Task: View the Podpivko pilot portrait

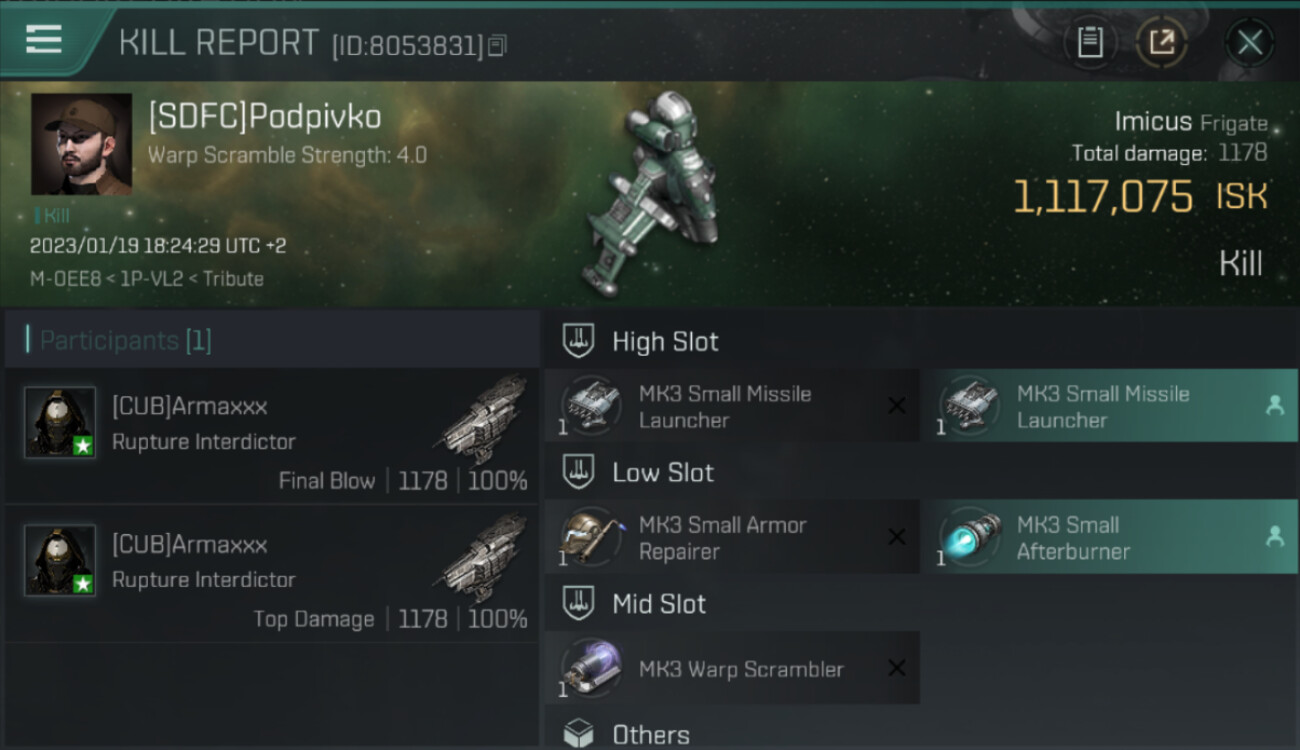Action: click(x=81, y=144)
